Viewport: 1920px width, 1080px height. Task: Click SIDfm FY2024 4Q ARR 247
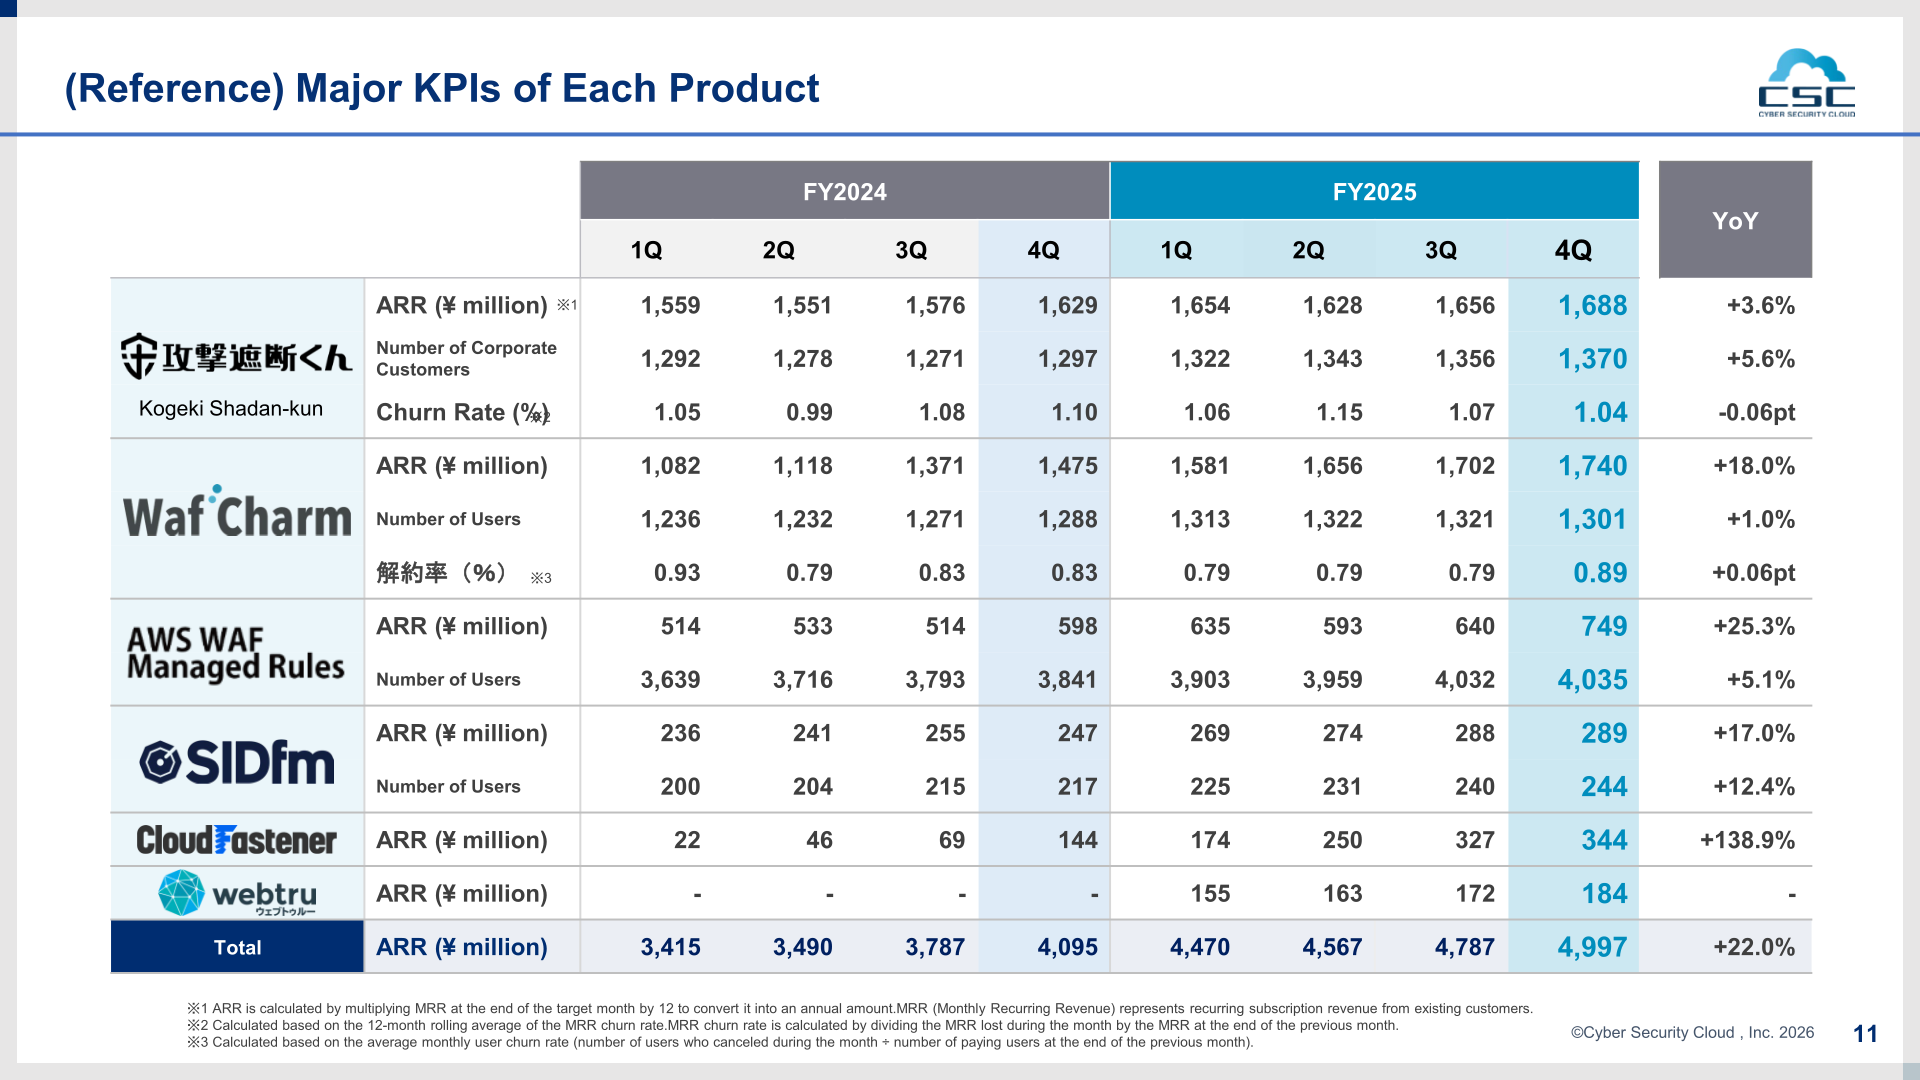coord(1077,733)
